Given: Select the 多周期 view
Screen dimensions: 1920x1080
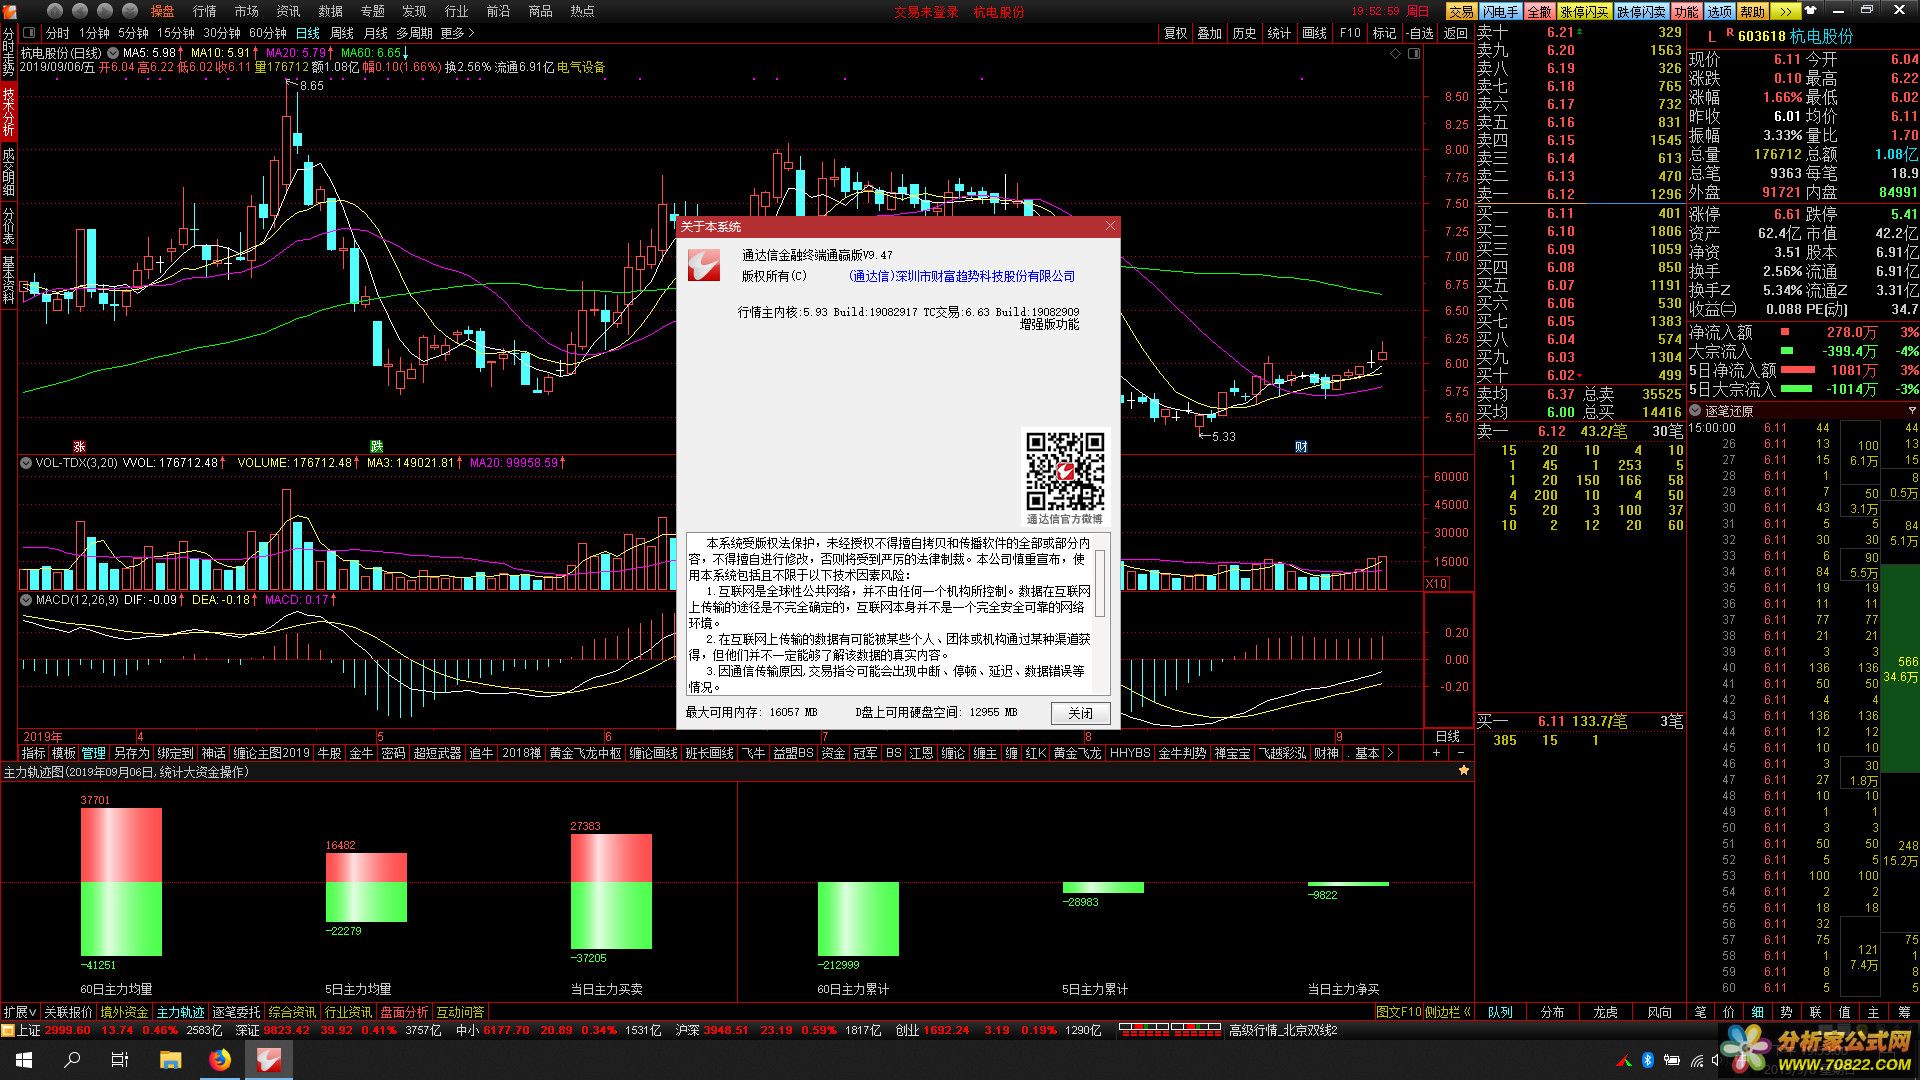Looking at the screenshot, I should 415,33.
